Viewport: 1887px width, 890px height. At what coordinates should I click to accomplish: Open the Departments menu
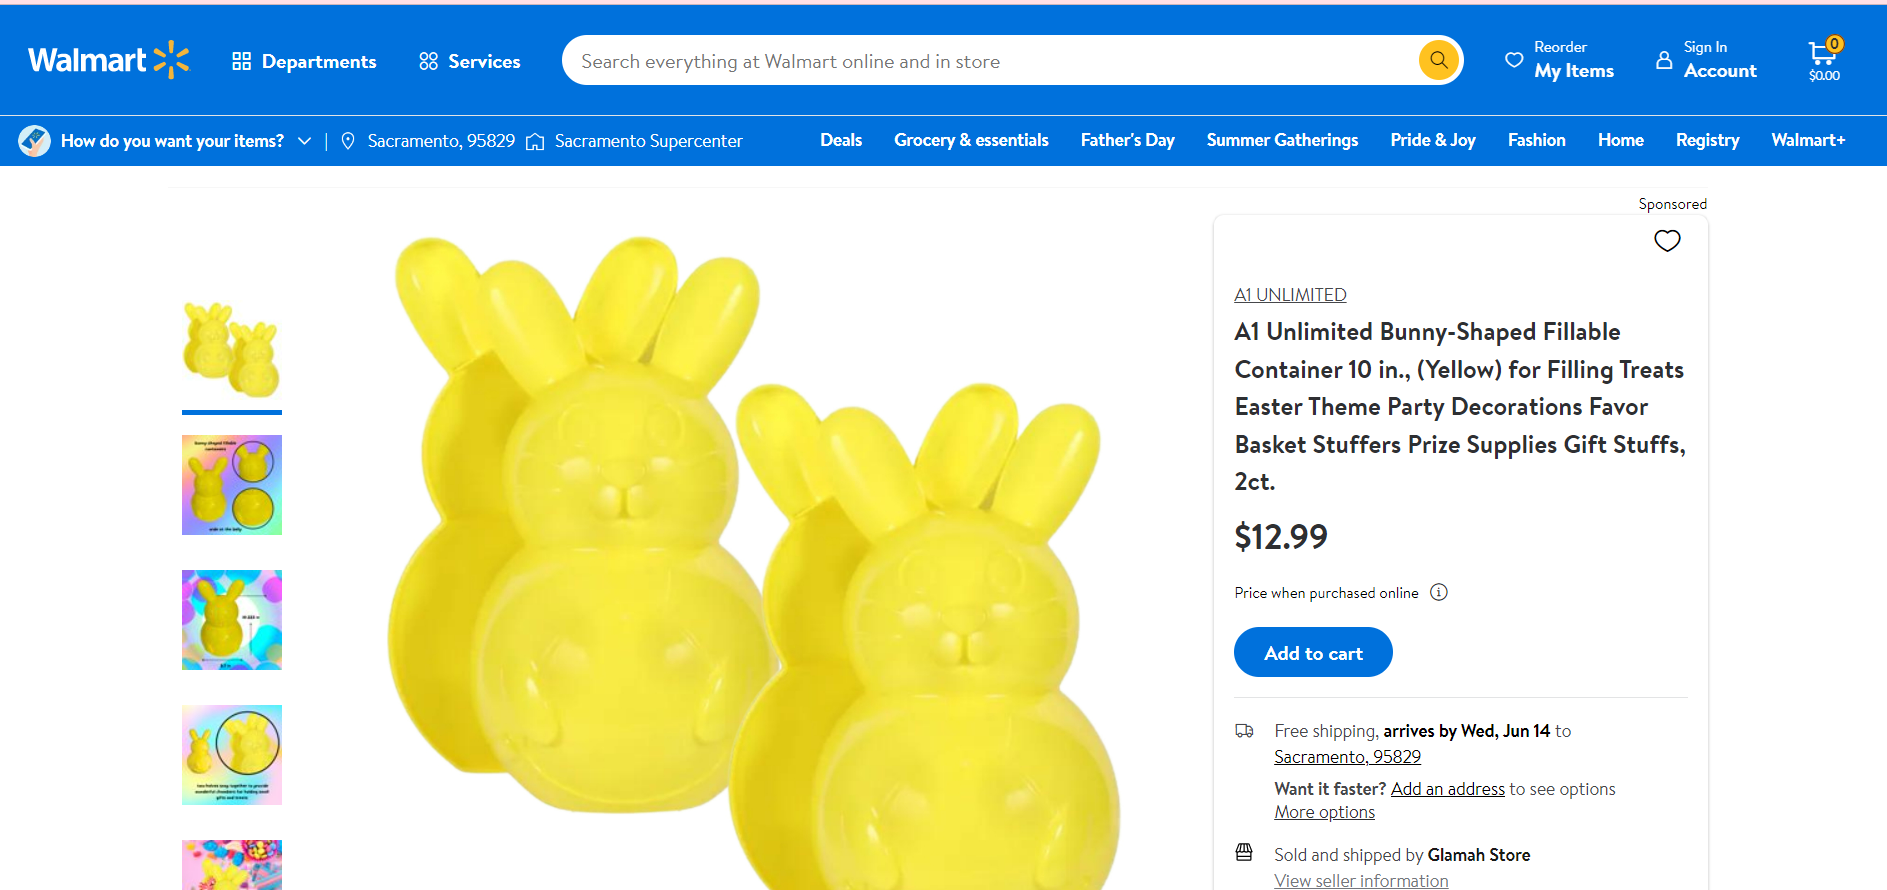tap(304, 61)
